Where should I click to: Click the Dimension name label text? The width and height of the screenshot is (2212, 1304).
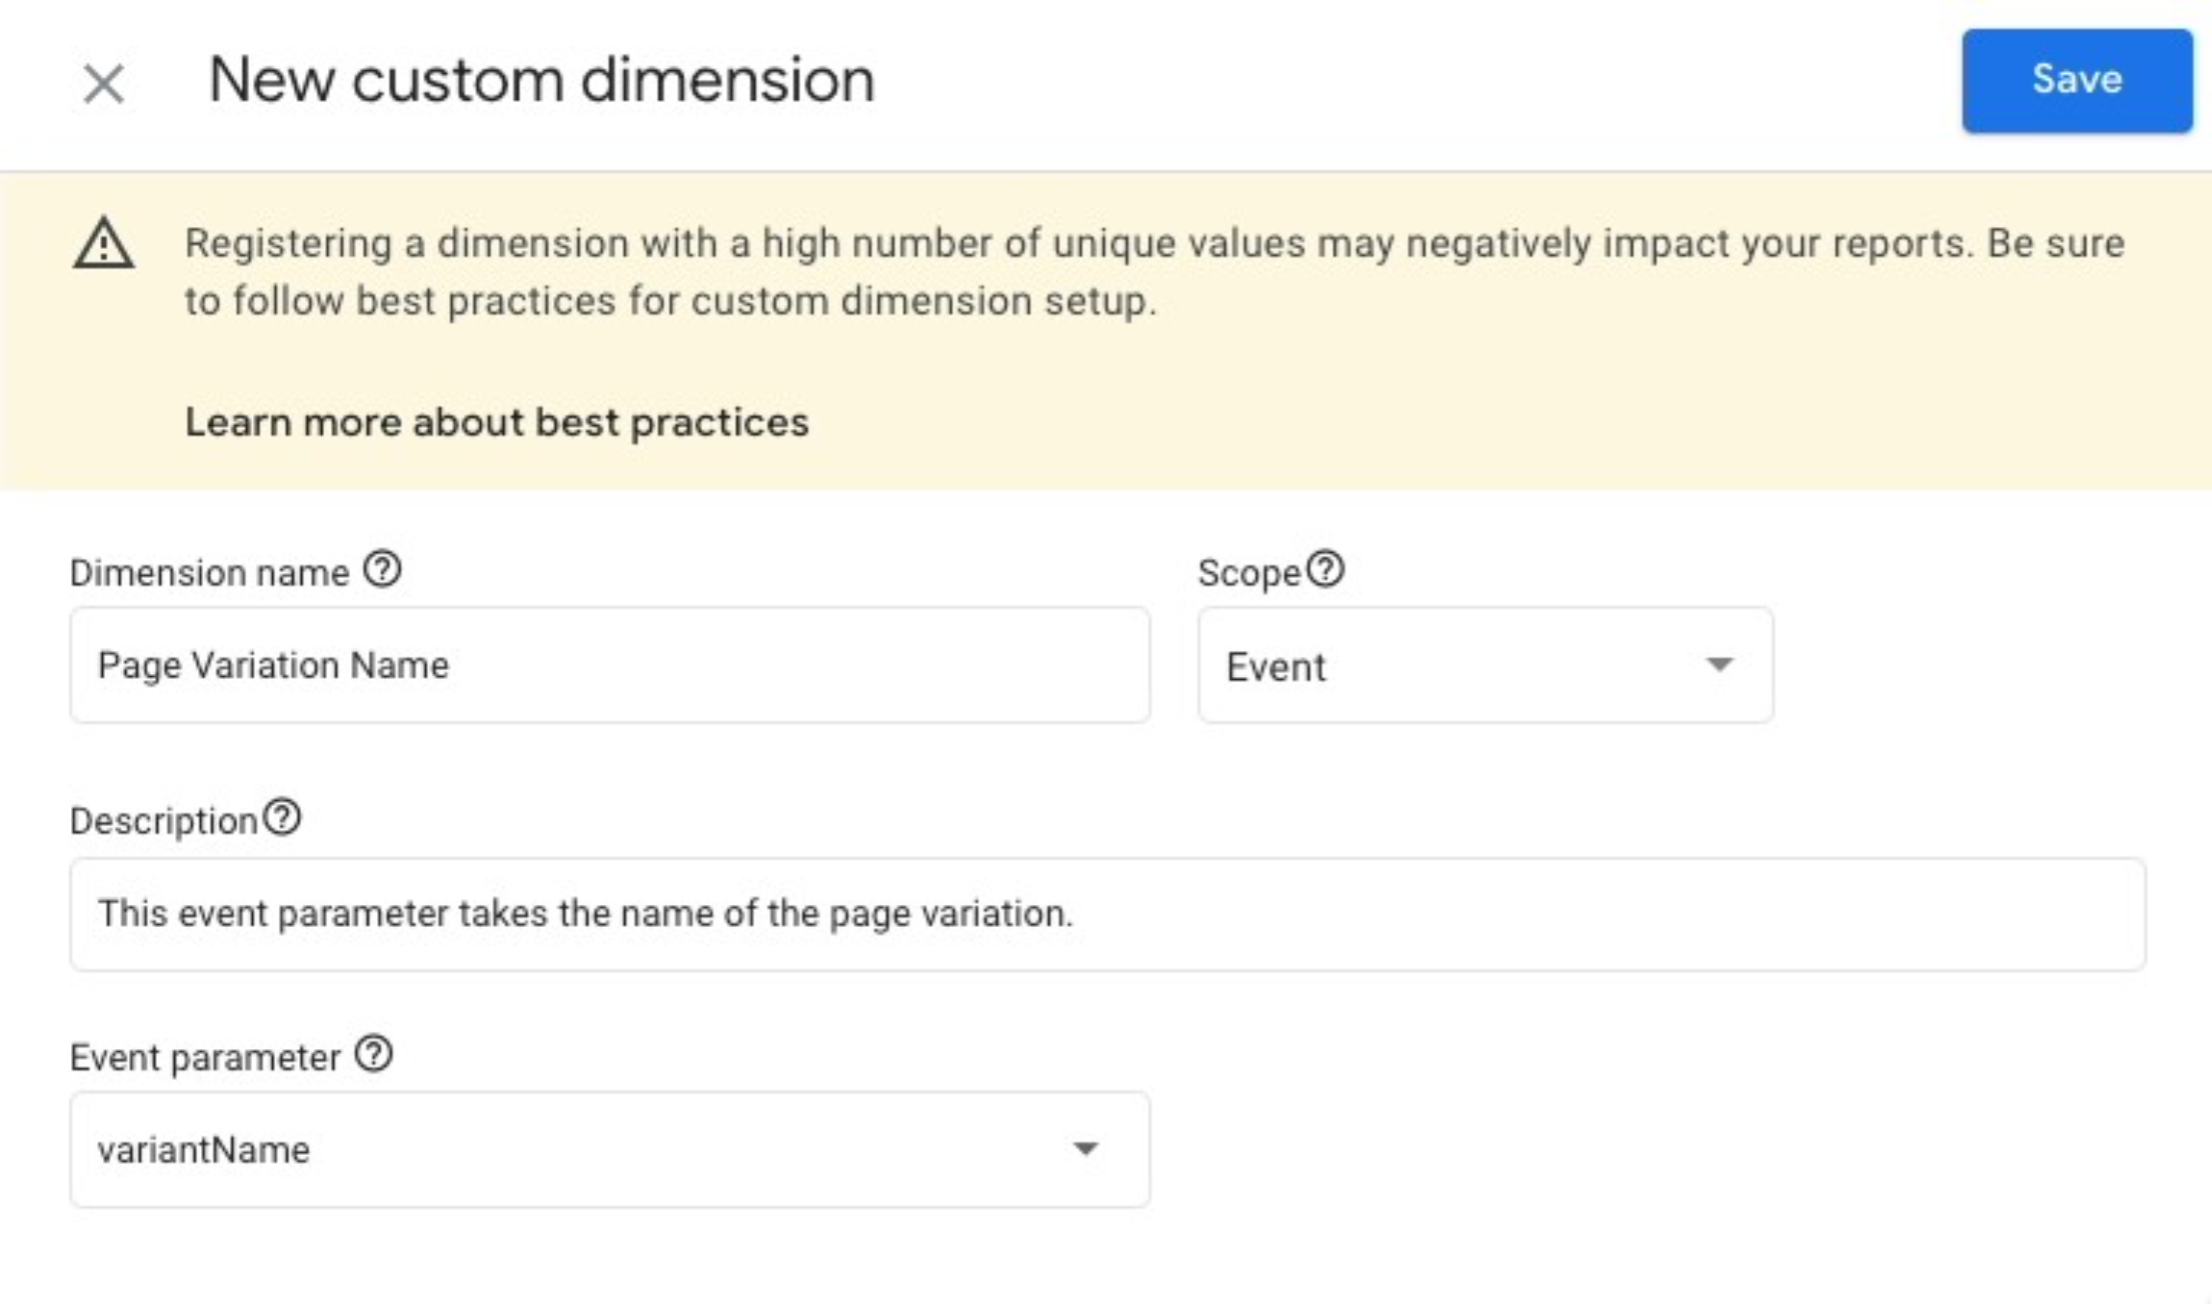(209, 573)
